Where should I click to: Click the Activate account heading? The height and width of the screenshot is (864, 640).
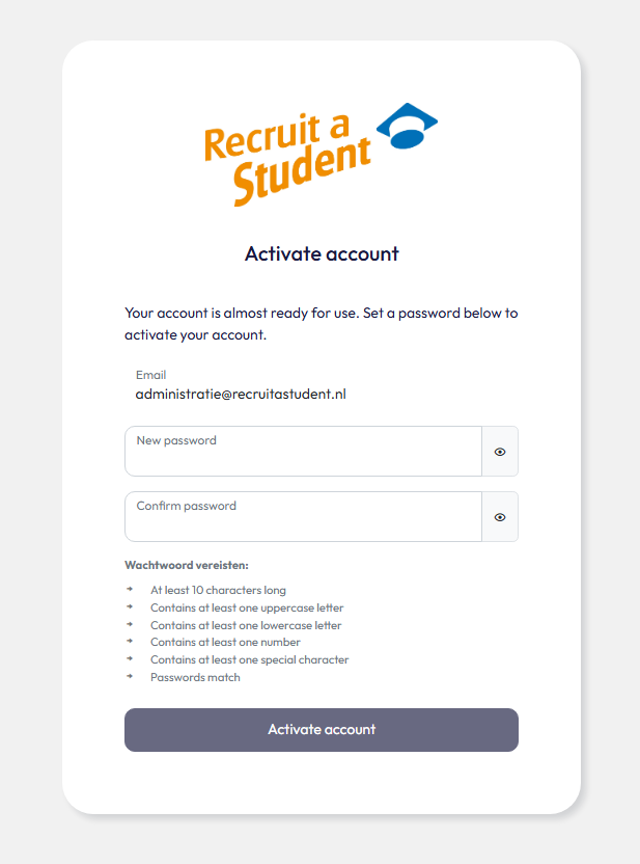(x=321, y=253)
